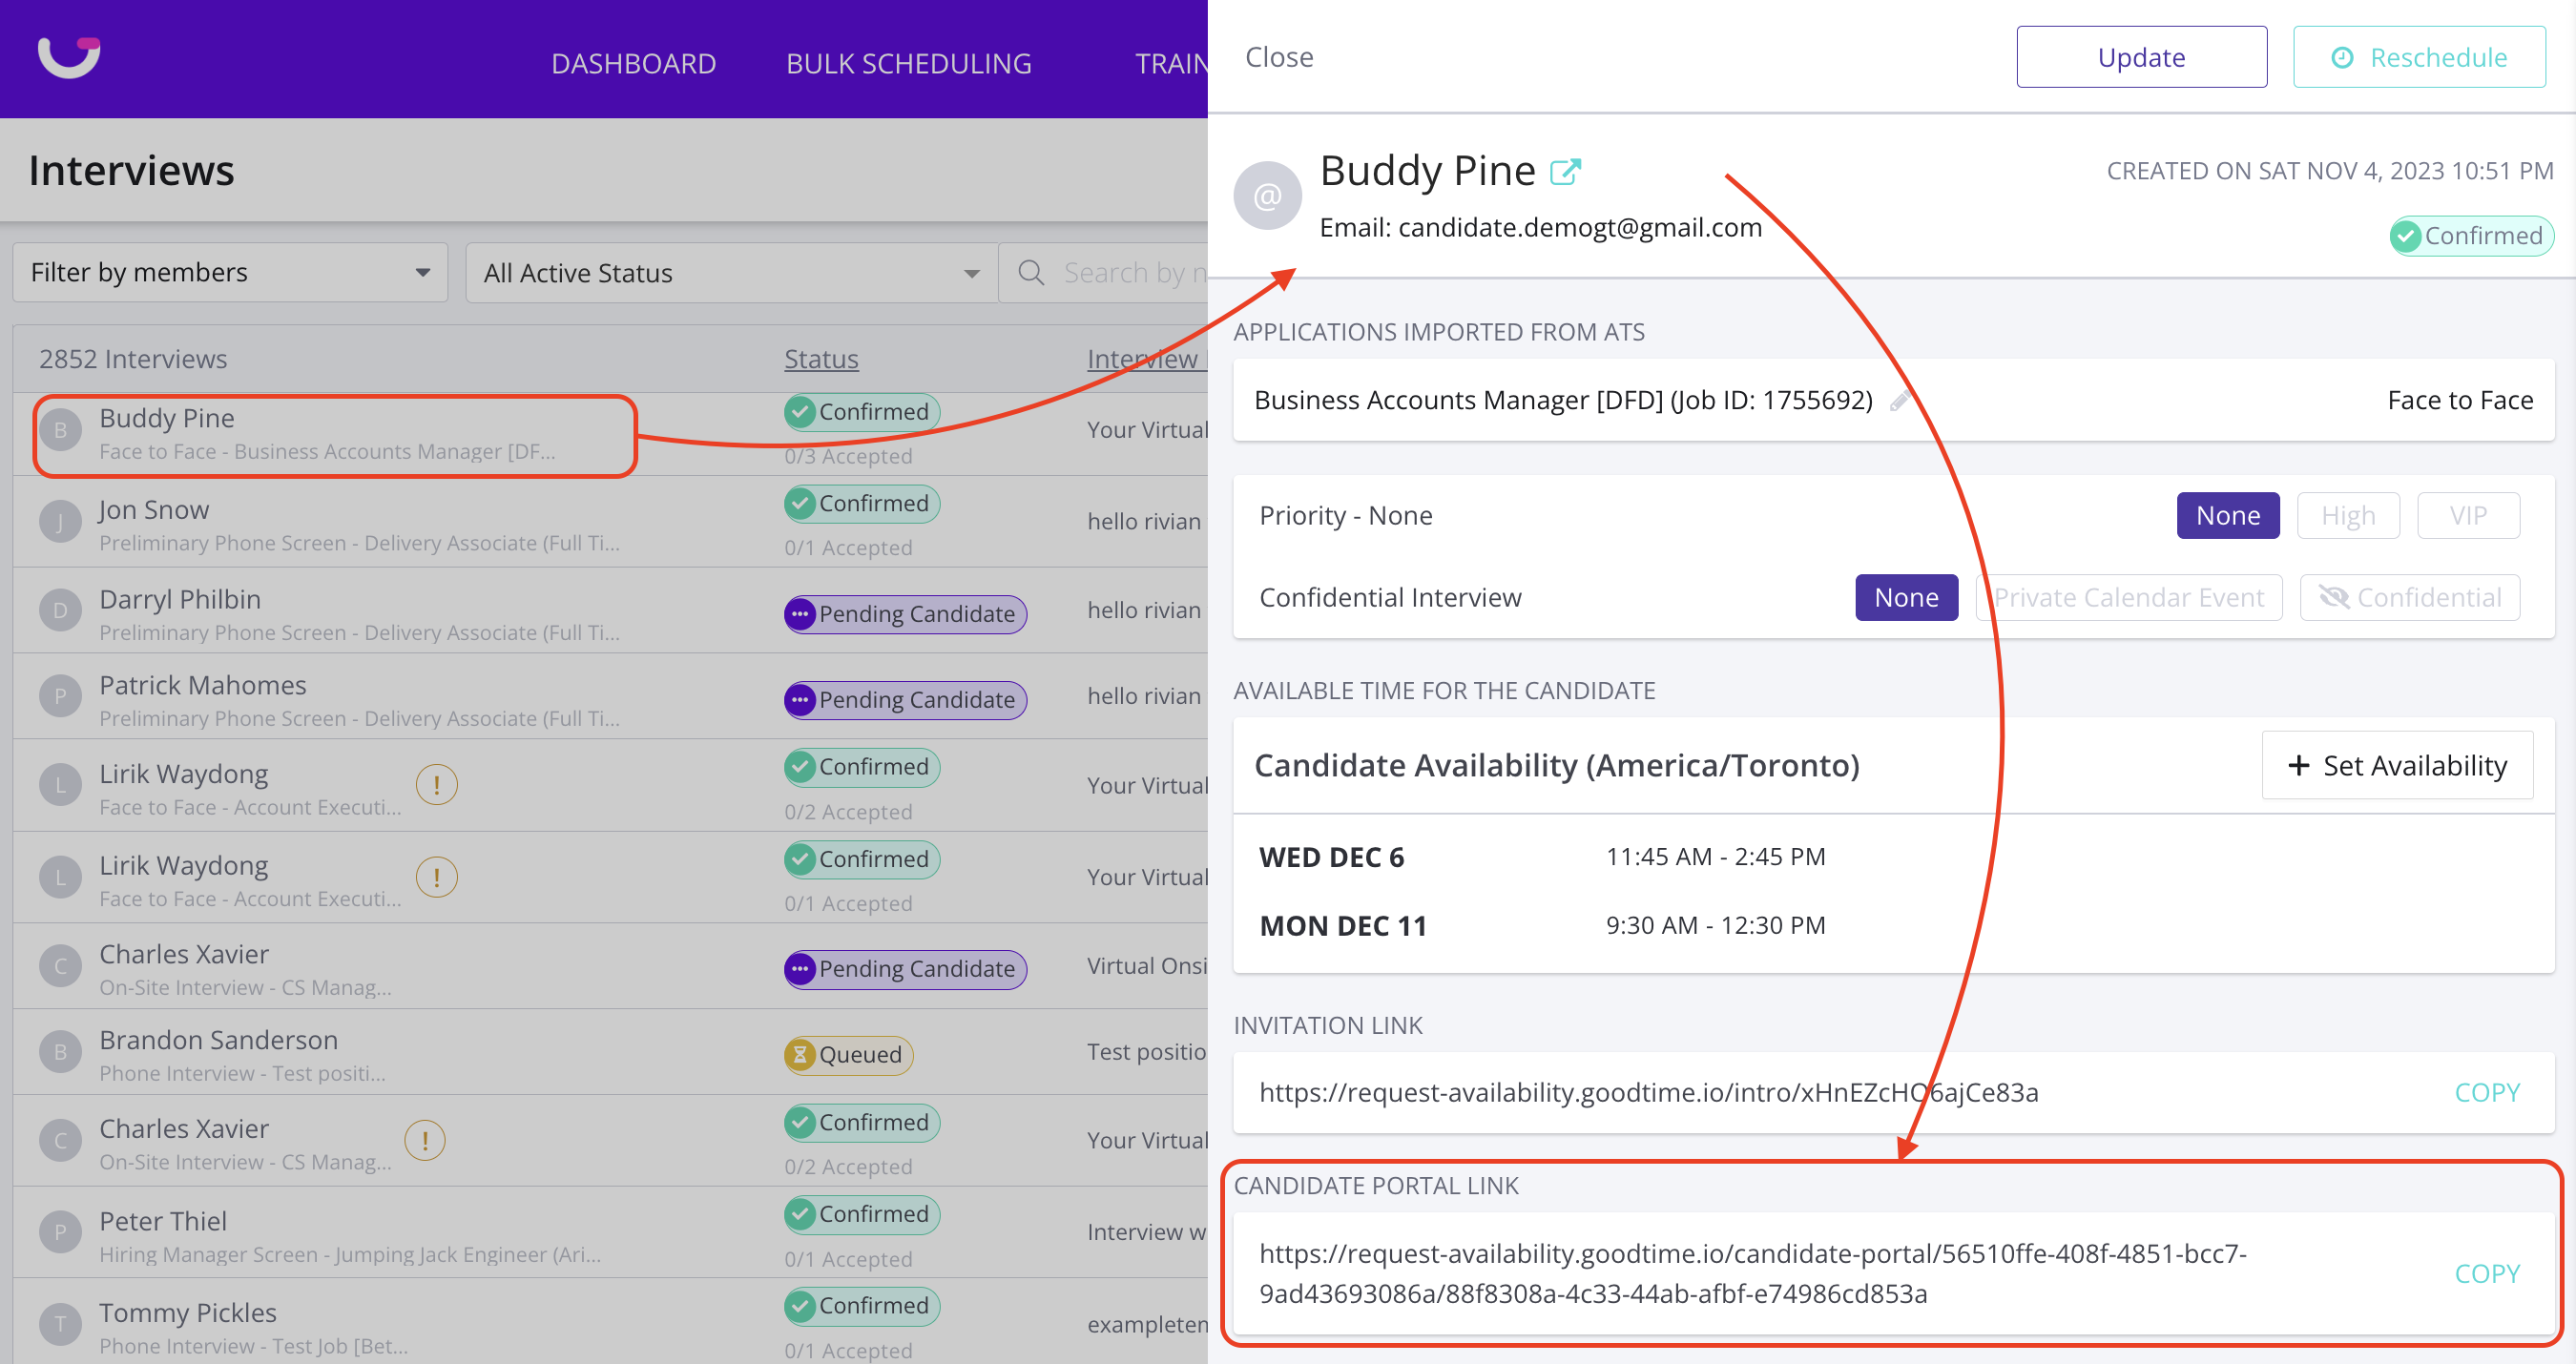Click the Set Availability button
Image resolution: width=2576 pixels, height=1364 pixels.
2397,765
